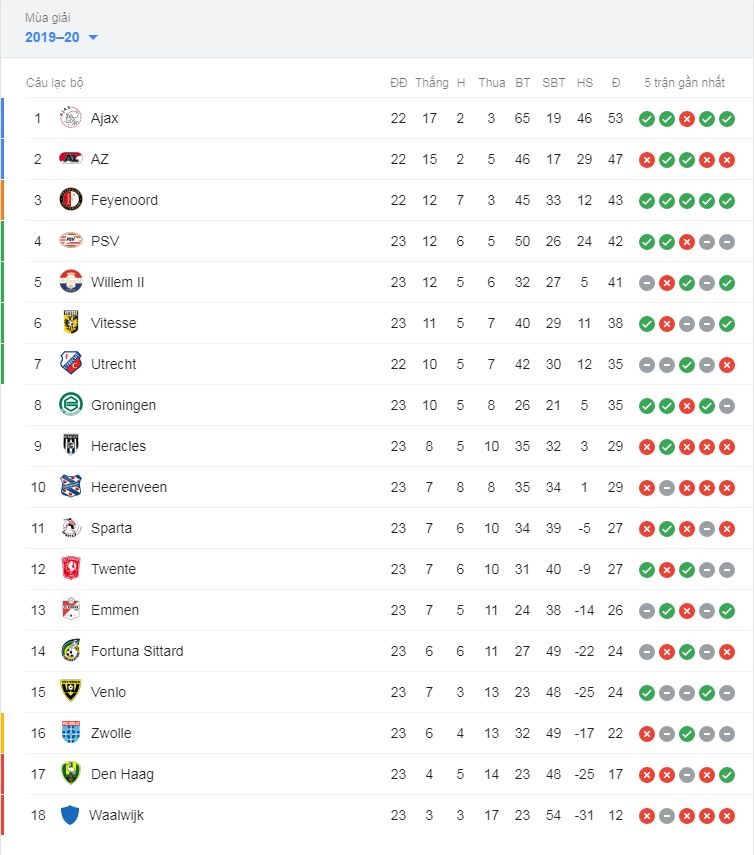Click the Groningen green logo

[70, 405]
